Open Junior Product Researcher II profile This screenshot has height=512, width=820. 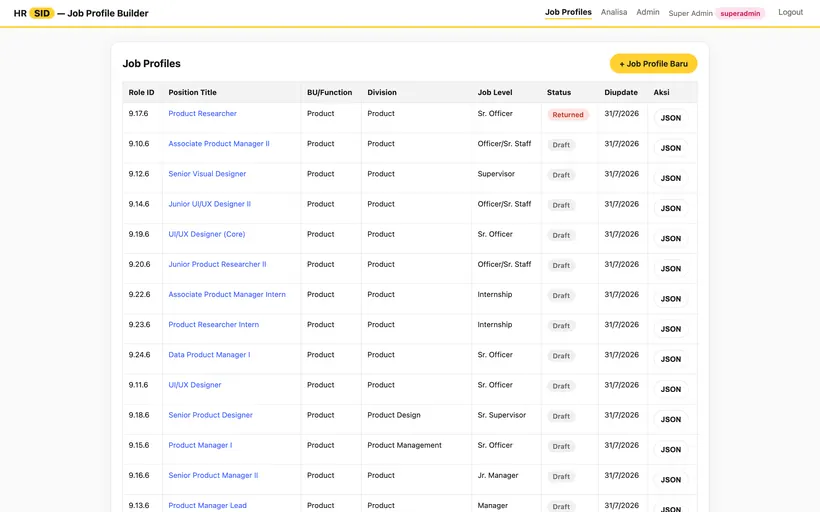coord(217,264)
